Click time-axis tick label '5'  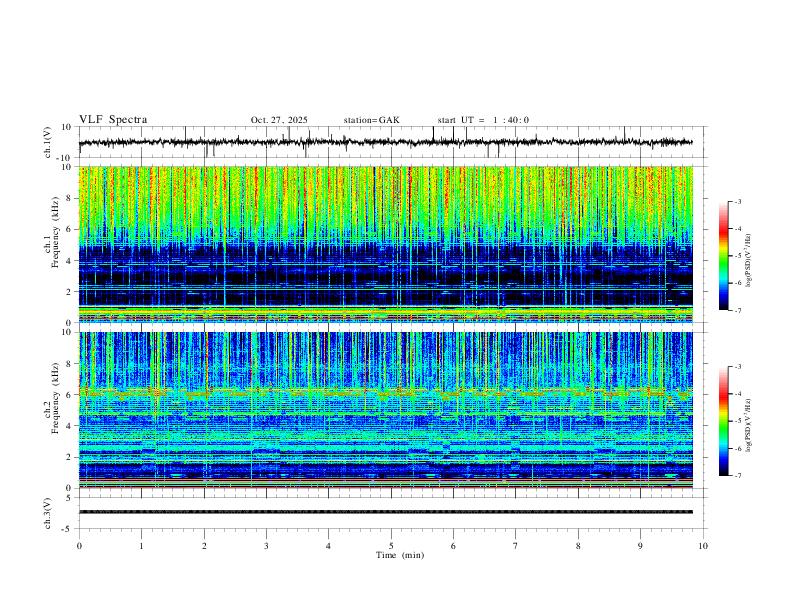tap(391, 546)
